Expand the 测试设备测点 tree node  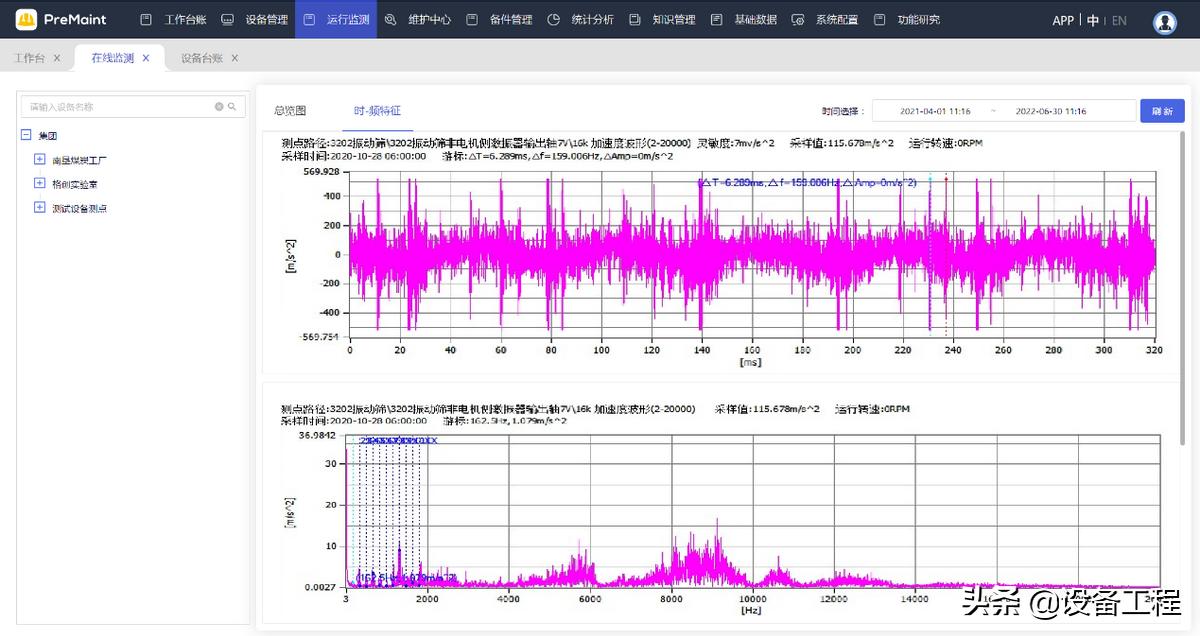[x=40, y=208]
